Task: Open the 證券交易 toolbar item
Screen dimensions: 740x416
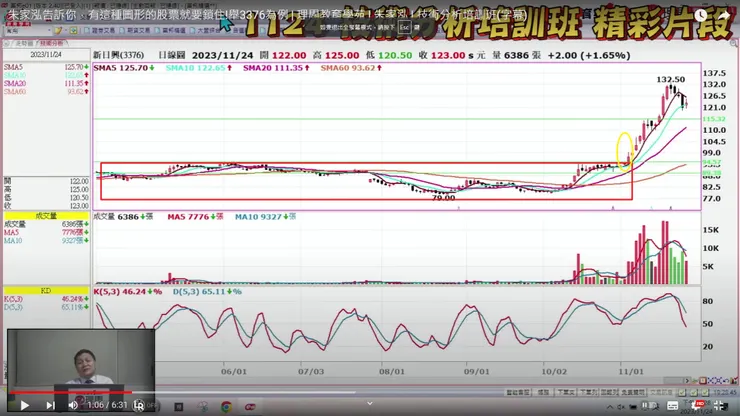Action: point(99,30)
